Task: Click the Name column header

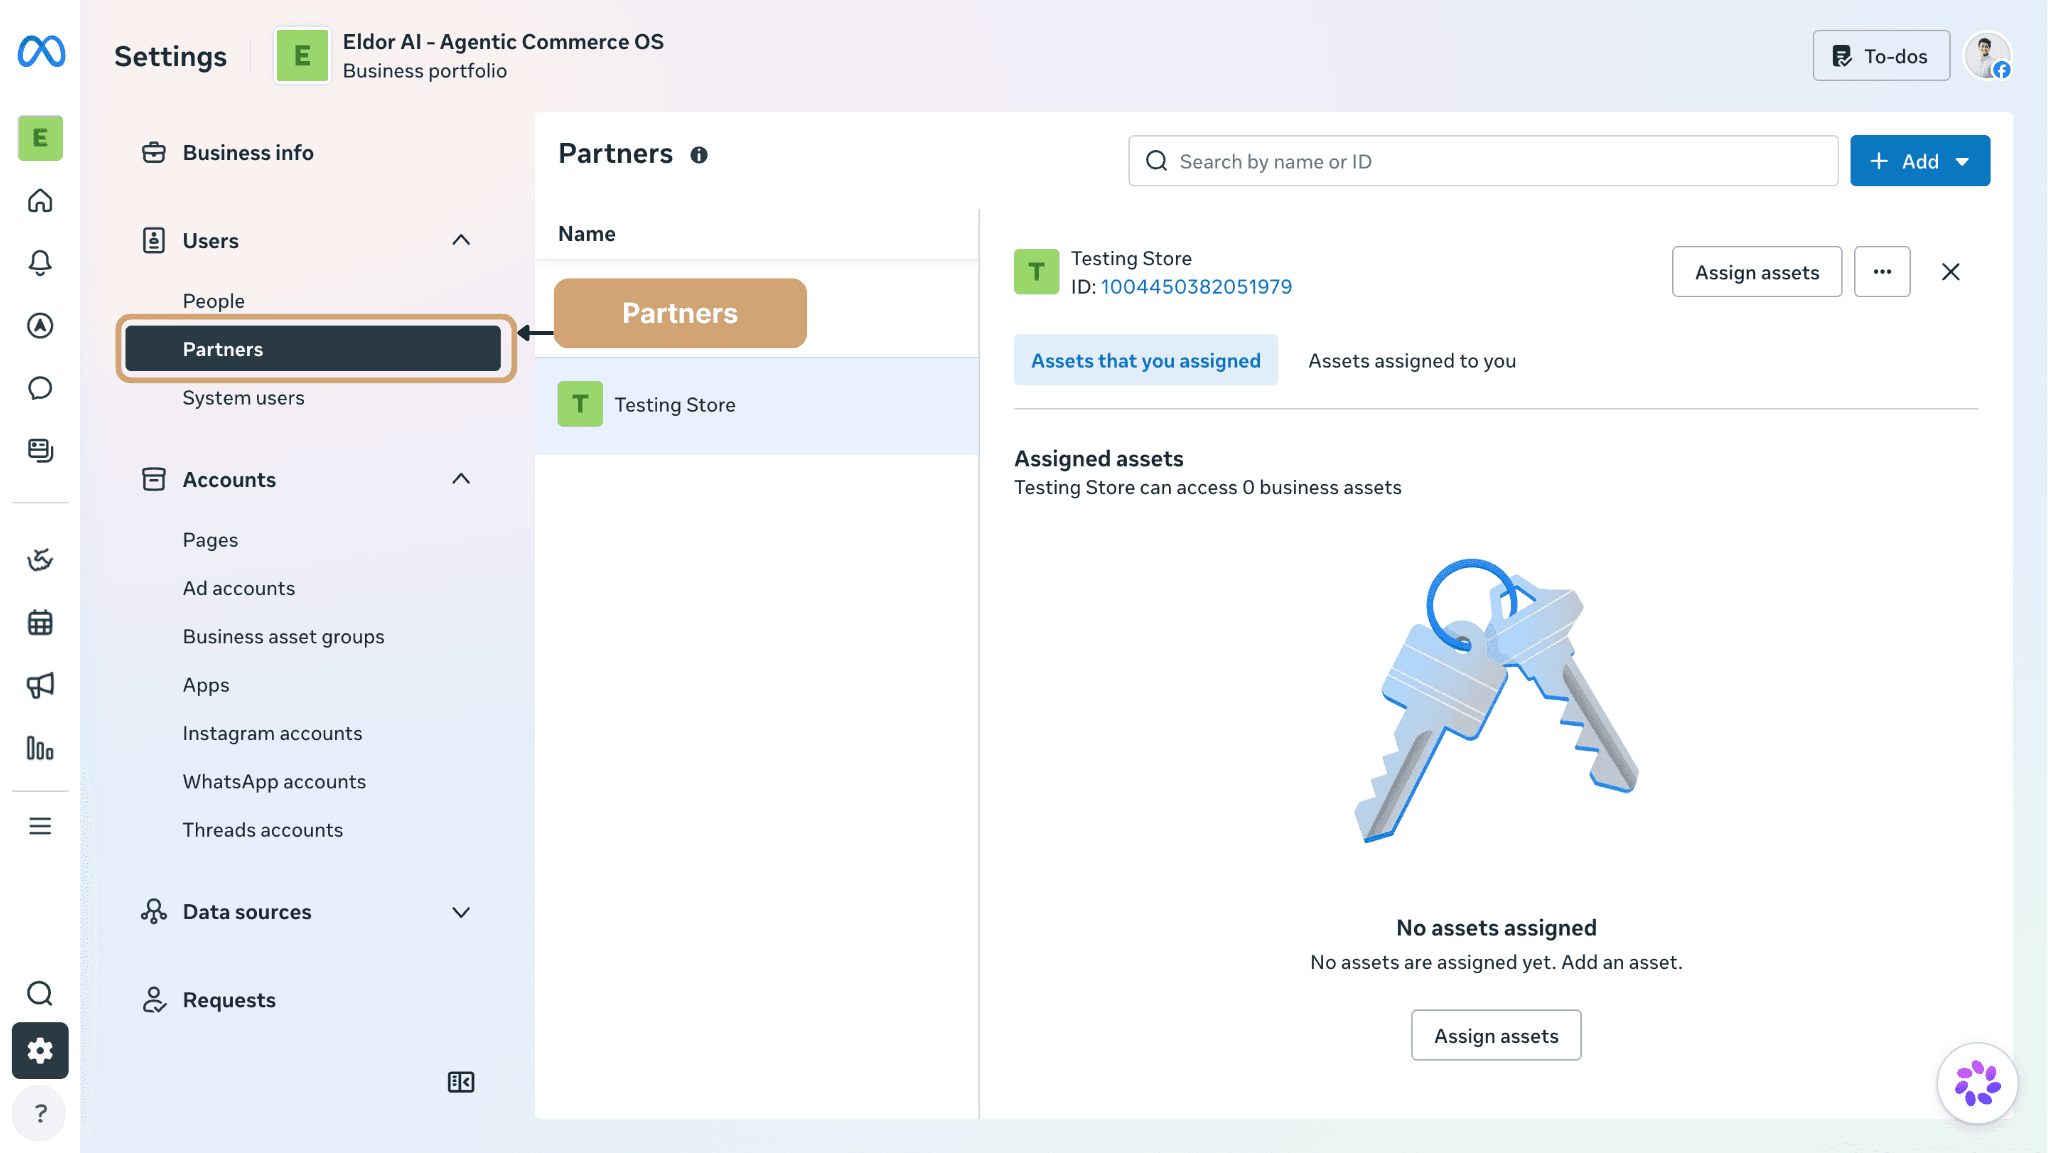Action: (x=587, y=234)
